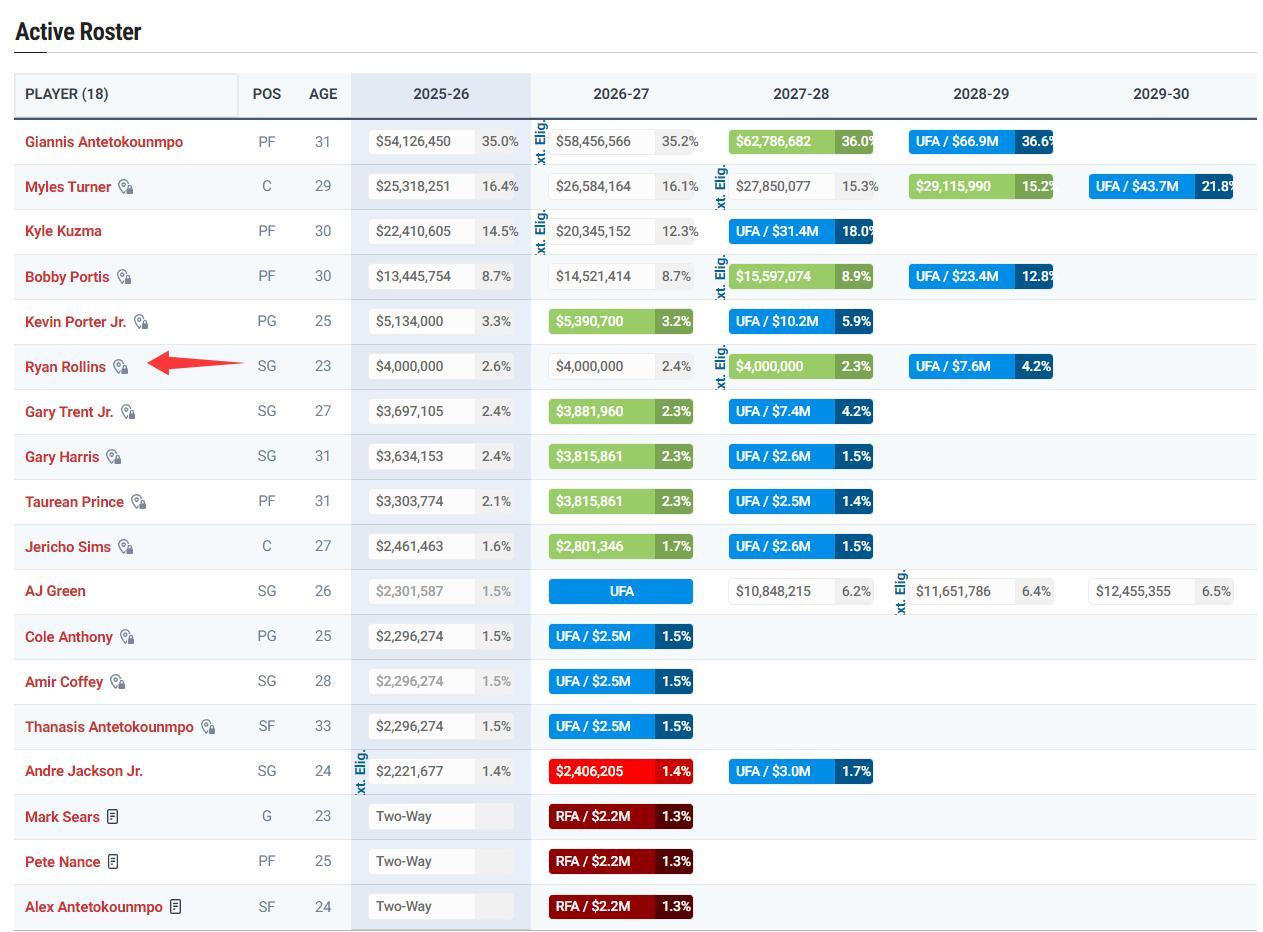Click the lock-tag icon next to Cole Anthony

(127, 637)
